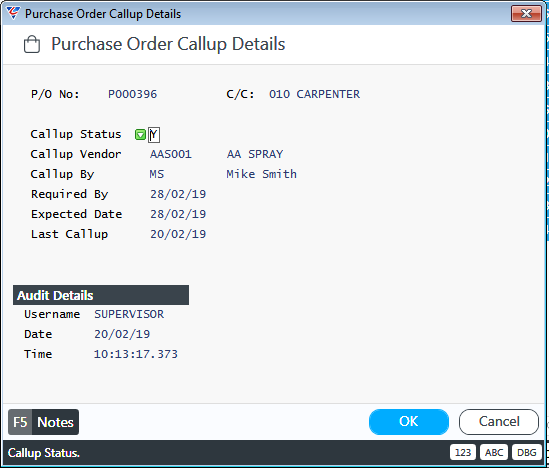
Task: Click the Last Callup date 20/02/19
Action: [x=178, y=234]
